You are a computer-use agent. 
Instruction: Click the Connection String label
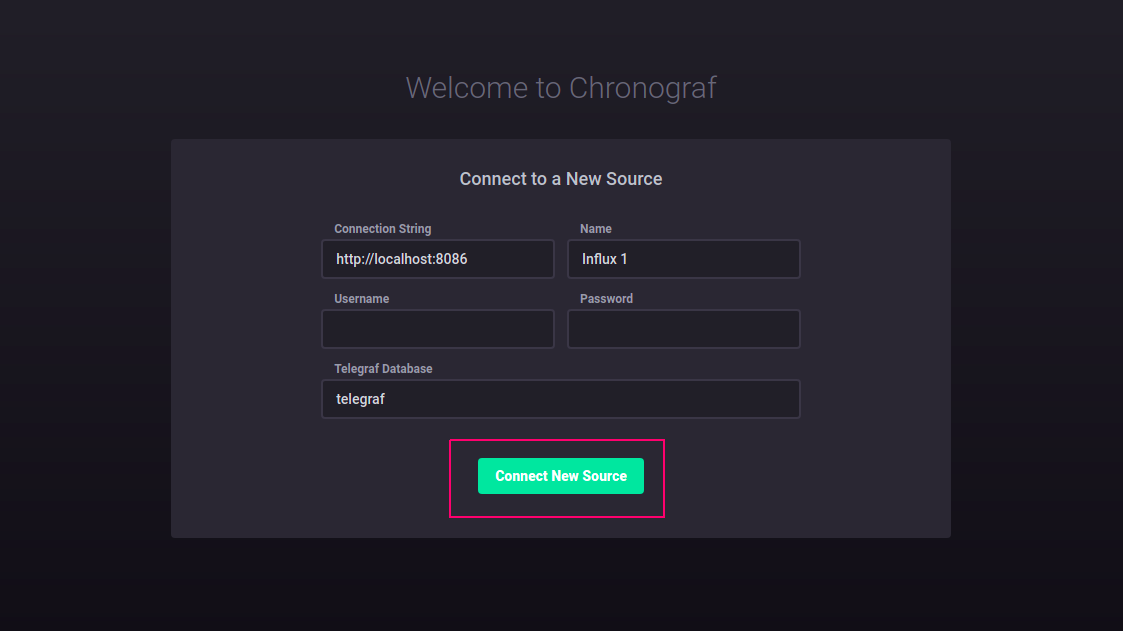382,228
